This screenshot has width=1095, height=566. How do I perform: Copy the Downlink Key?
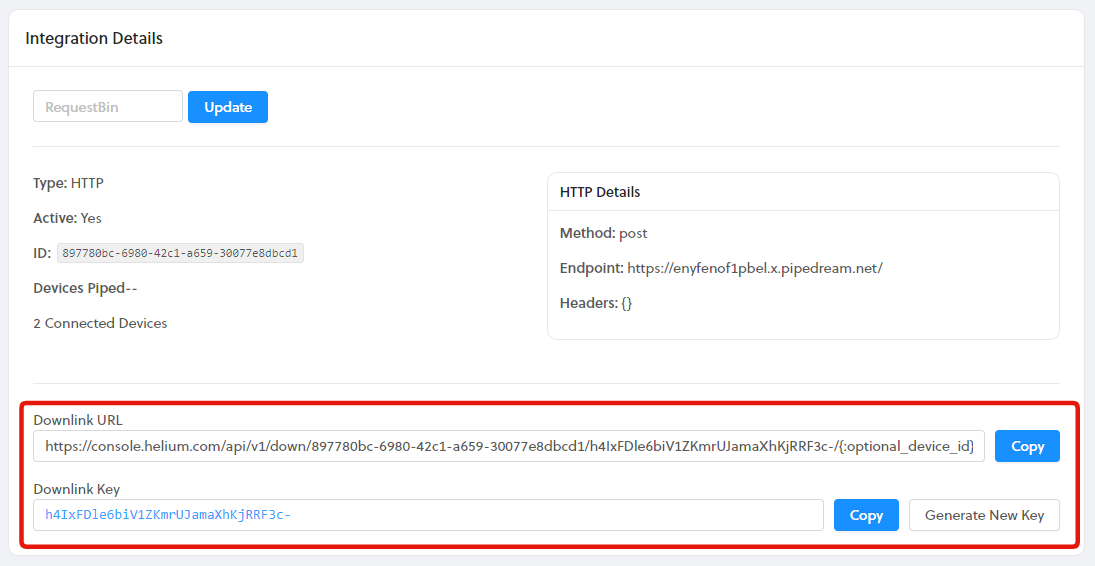[x=866, y=515]
